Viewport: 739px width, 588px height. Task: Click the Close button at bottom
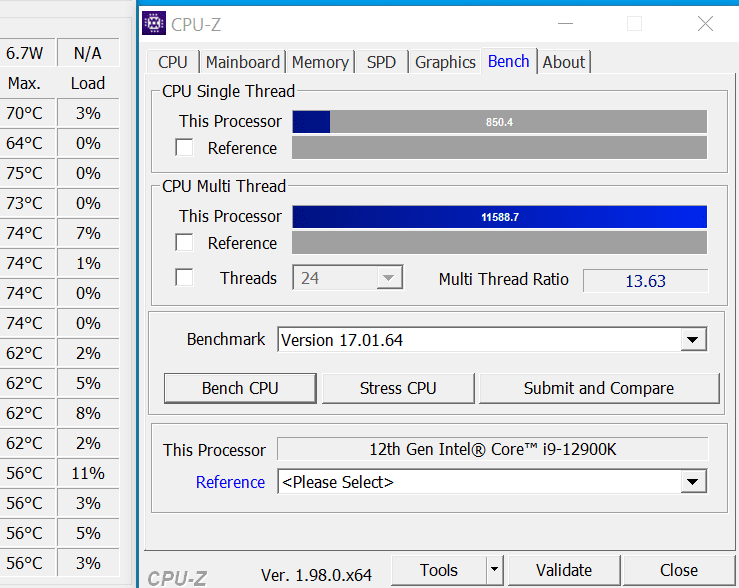(679, 570)
